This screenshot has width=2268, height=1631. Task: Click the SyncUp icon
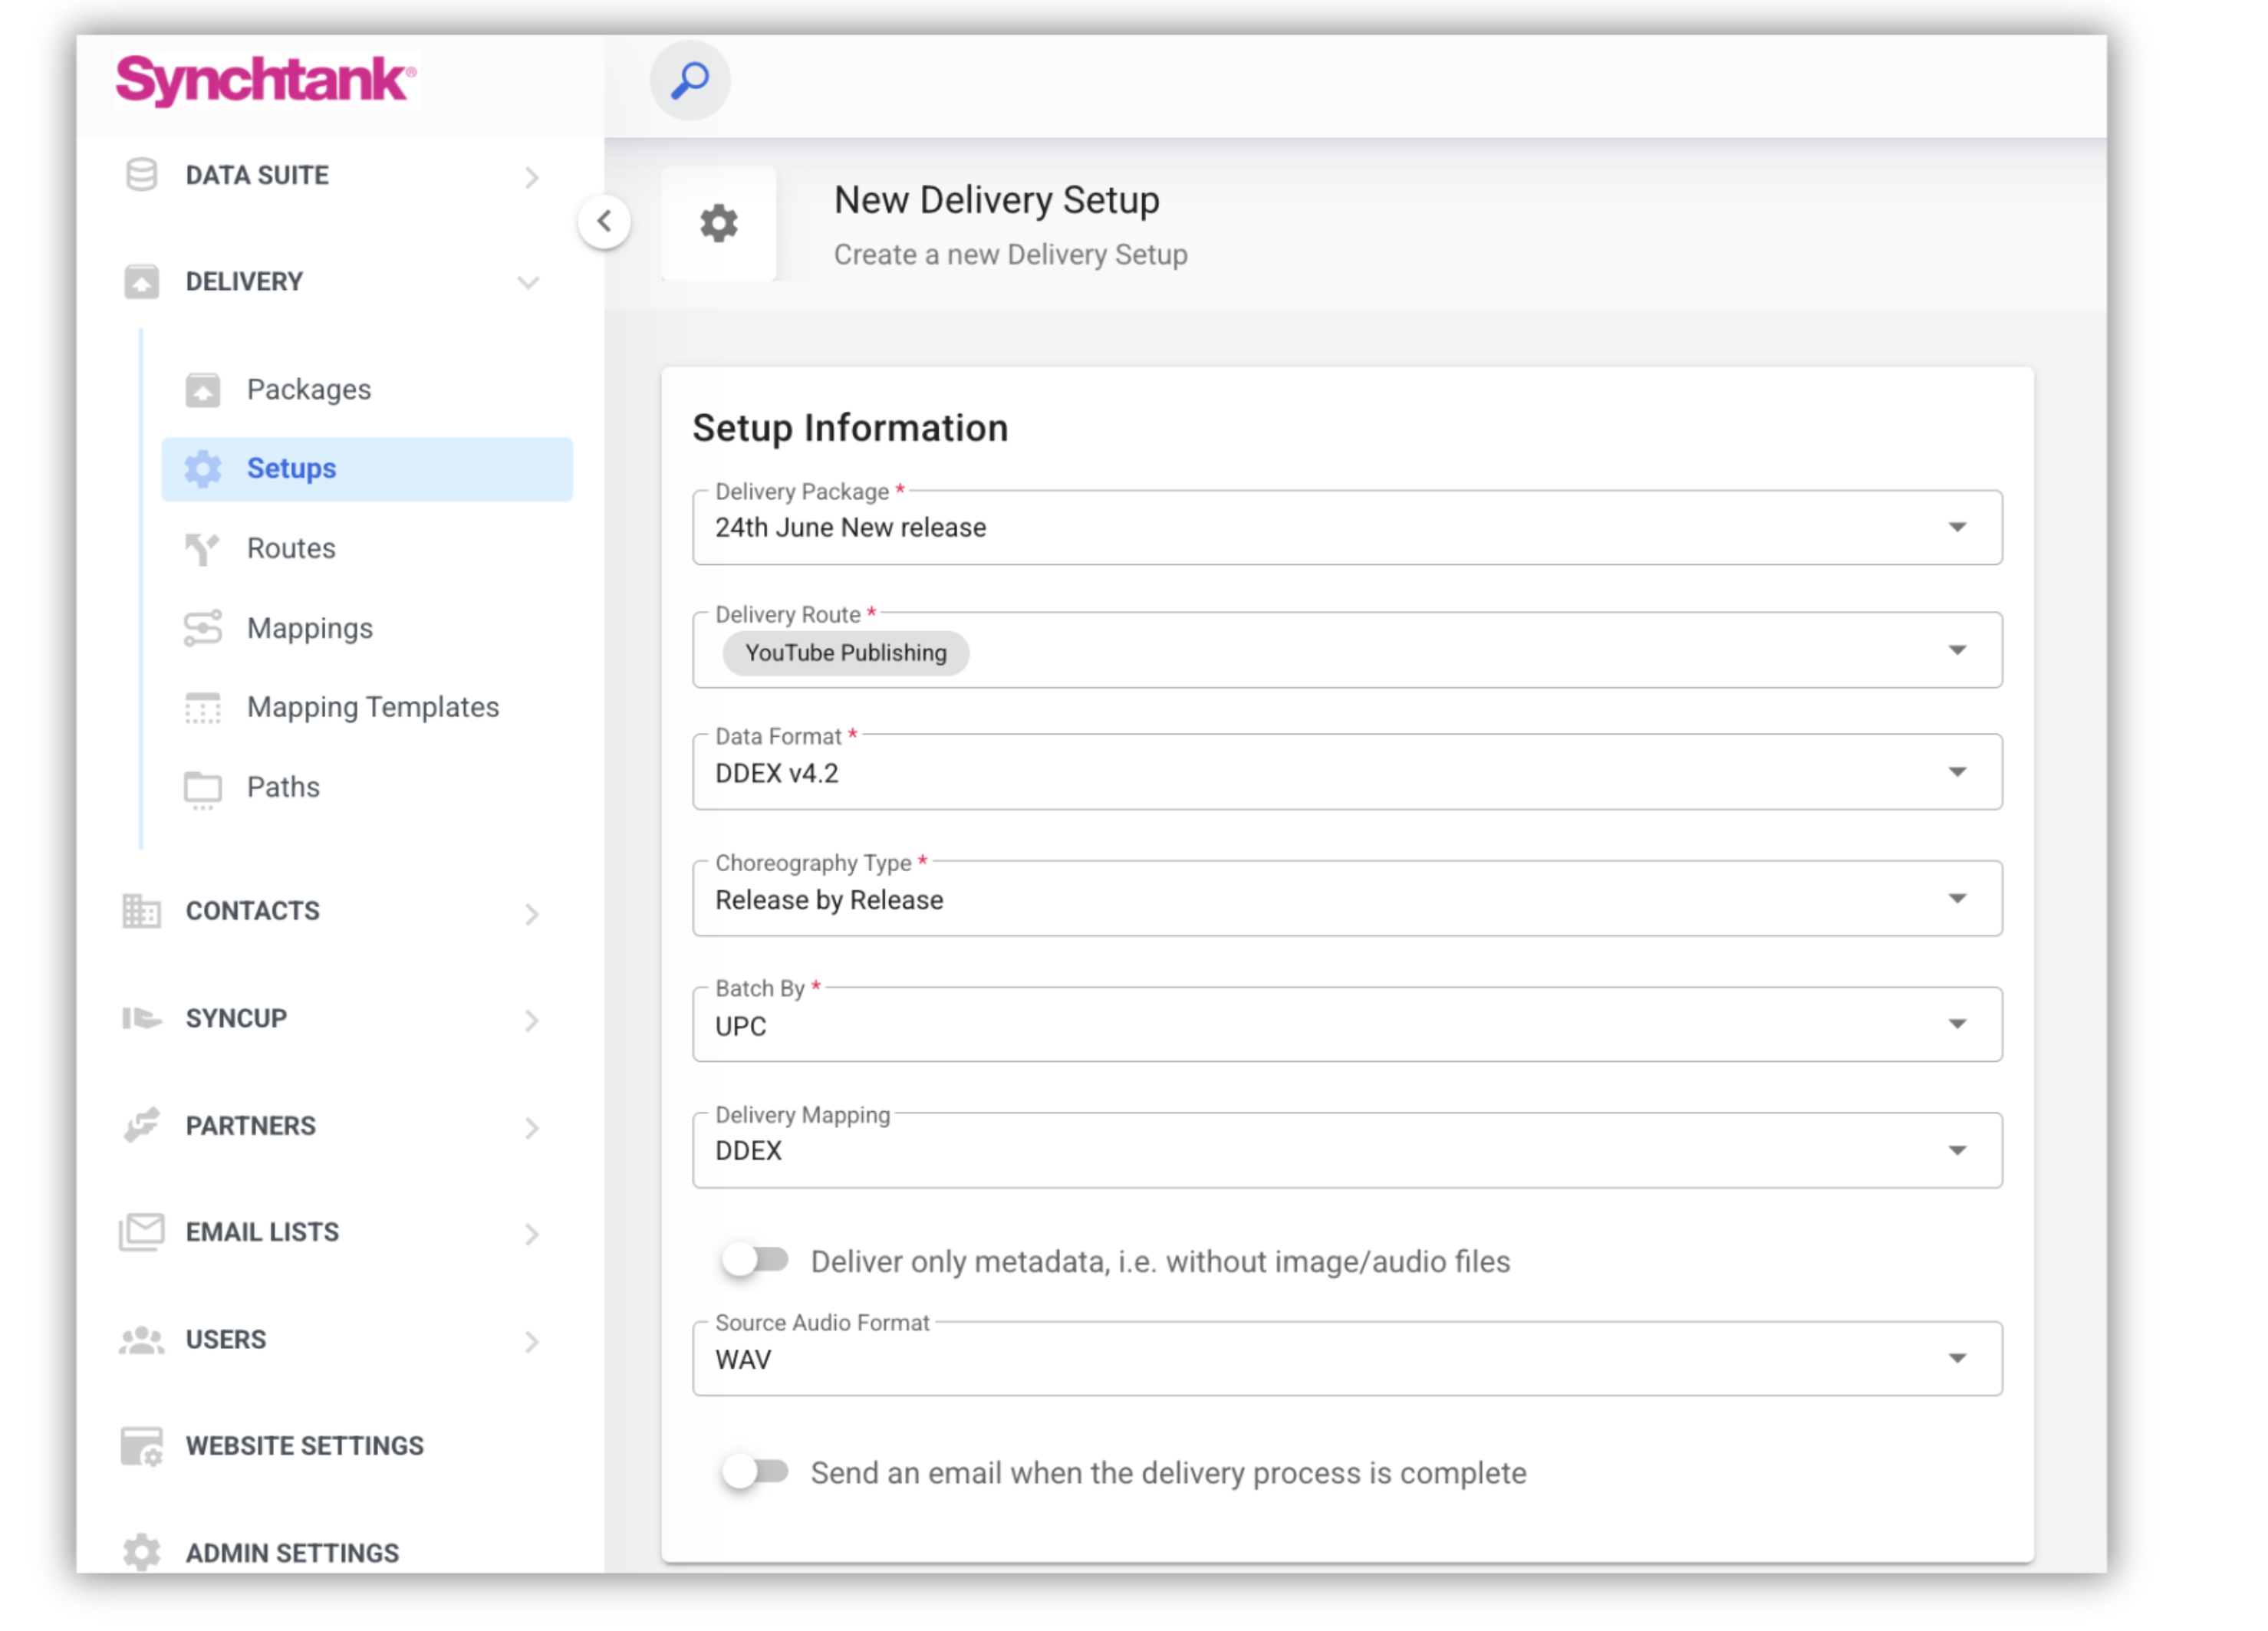click(x=141, y=1019)
